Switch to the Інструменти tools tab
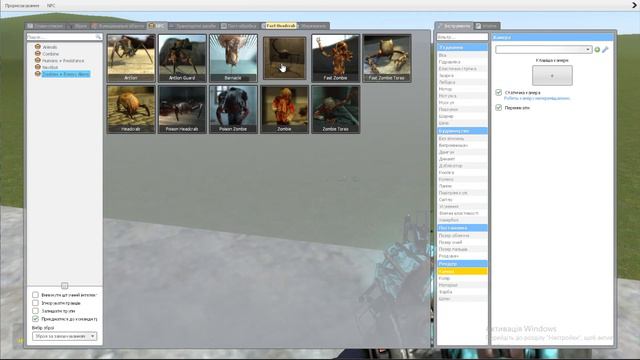This screenshot has width=640, height=360. pos(454,26)
